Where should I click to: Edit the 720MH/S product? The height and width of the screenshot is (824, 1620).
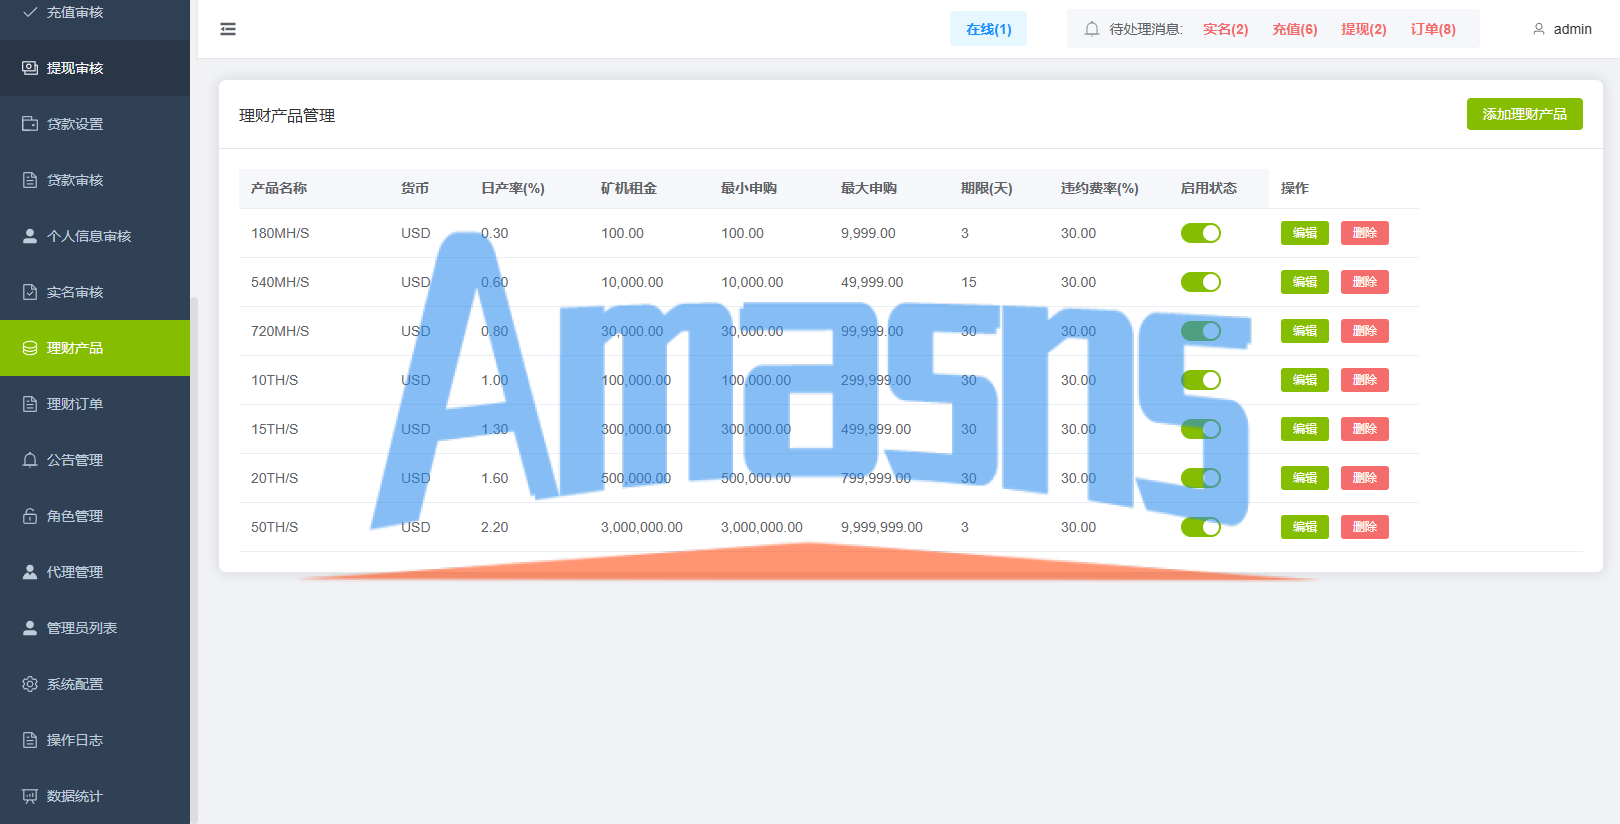pyautogui.click(x=1305, y=331)
